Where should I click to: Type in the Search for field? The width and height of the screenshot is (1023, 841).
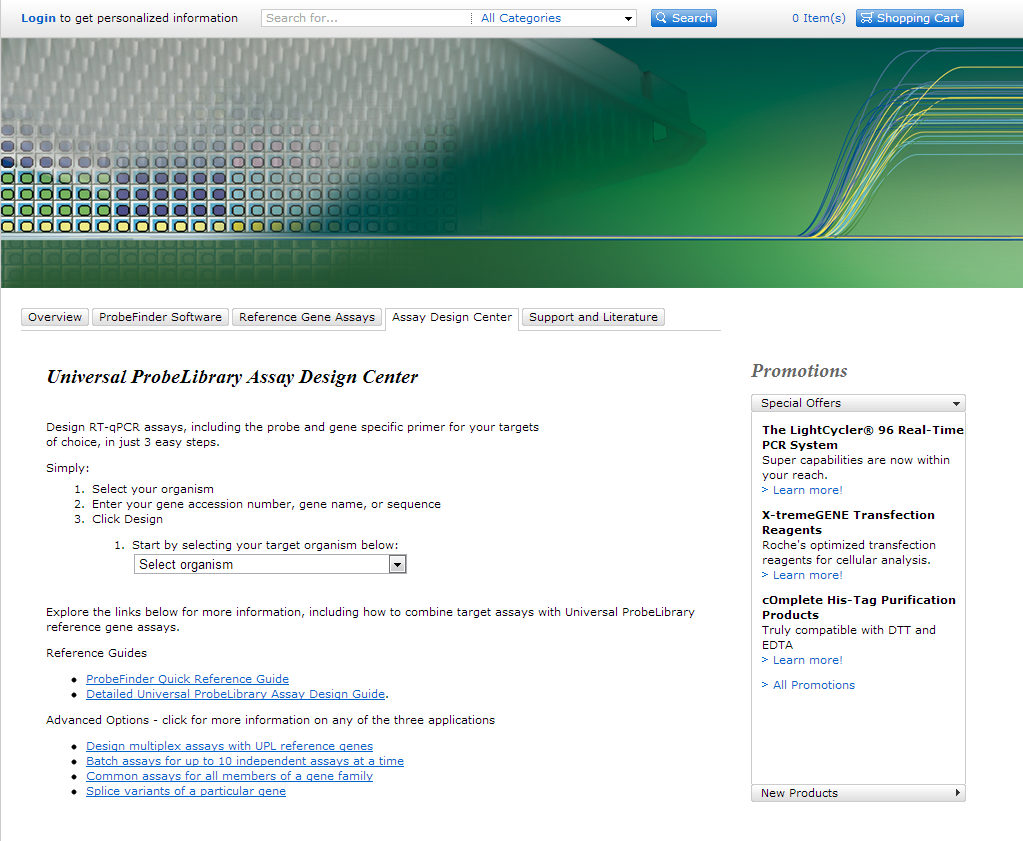click(366, 18)
